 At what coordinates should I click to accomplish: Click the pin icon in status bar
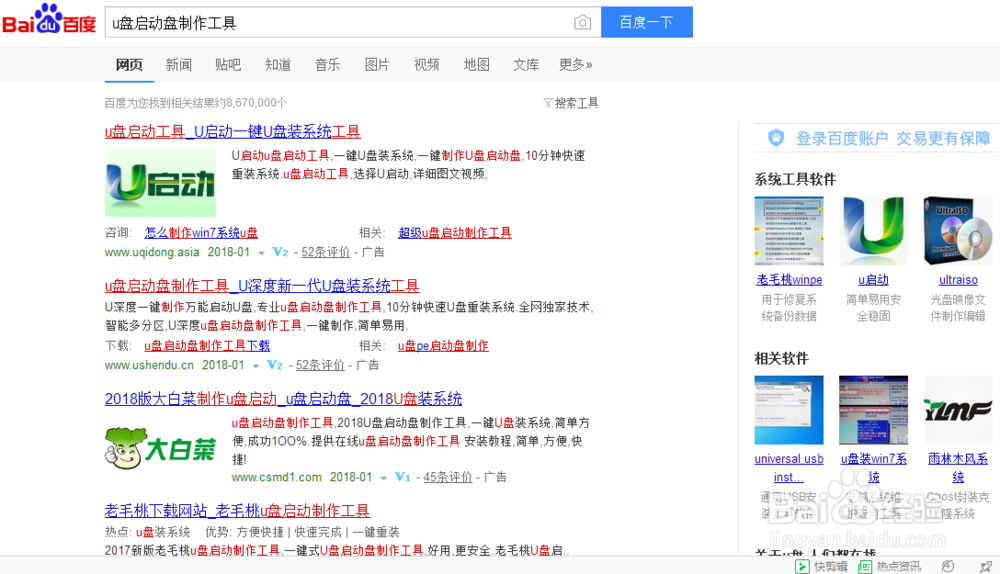(x=986, y=566)
